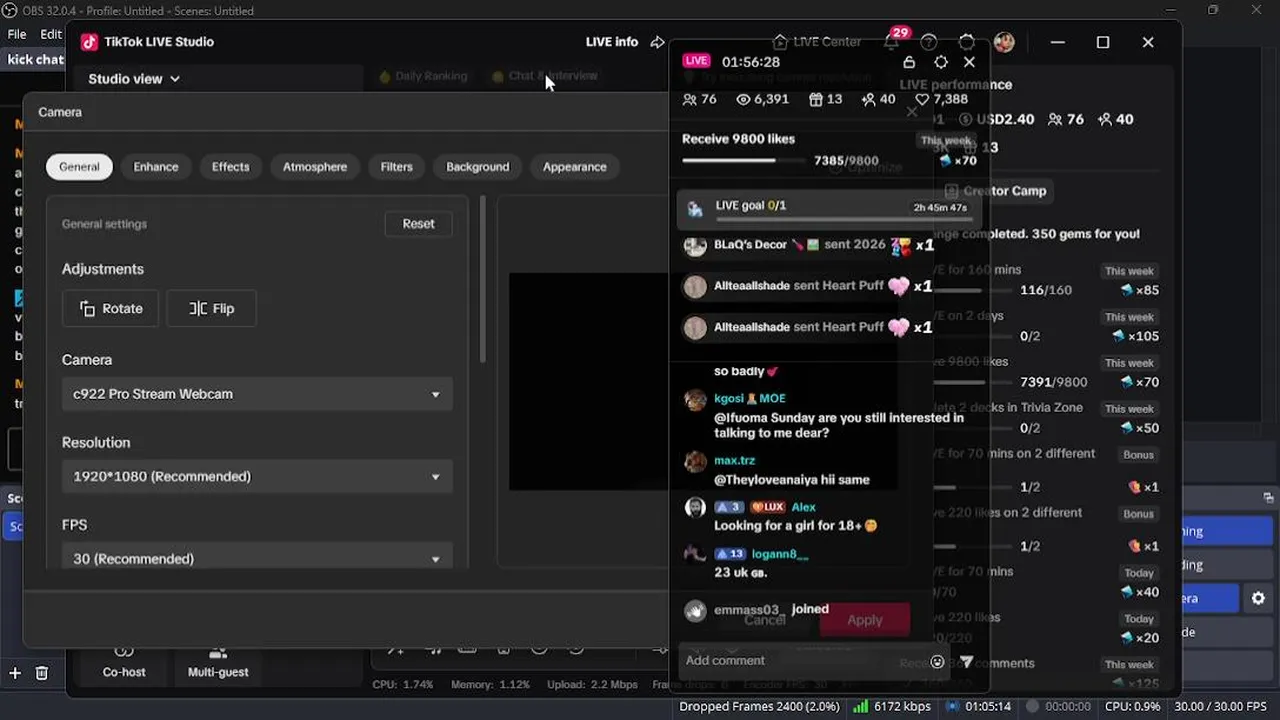
Task: Open TikTok LIVE Studio settings gear icon
Action: (966, 42)
